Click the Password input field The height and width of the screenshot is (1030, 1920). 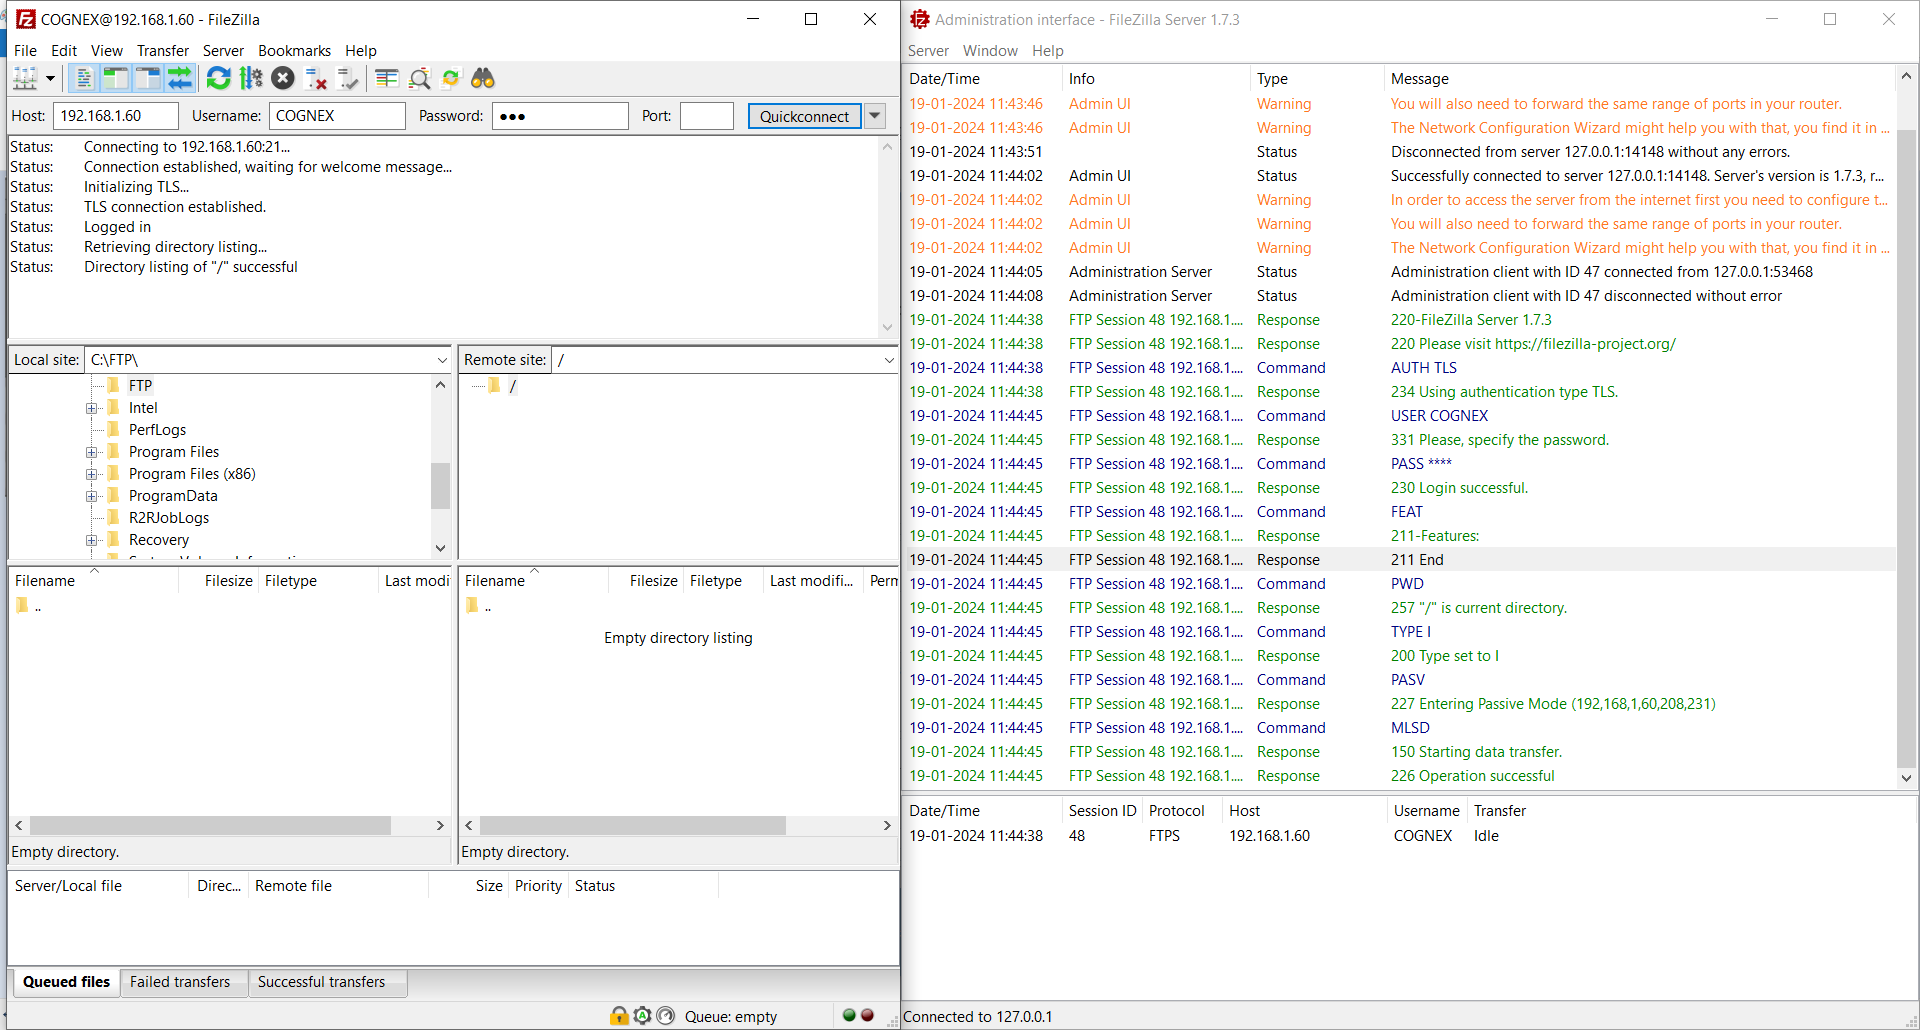560,116
